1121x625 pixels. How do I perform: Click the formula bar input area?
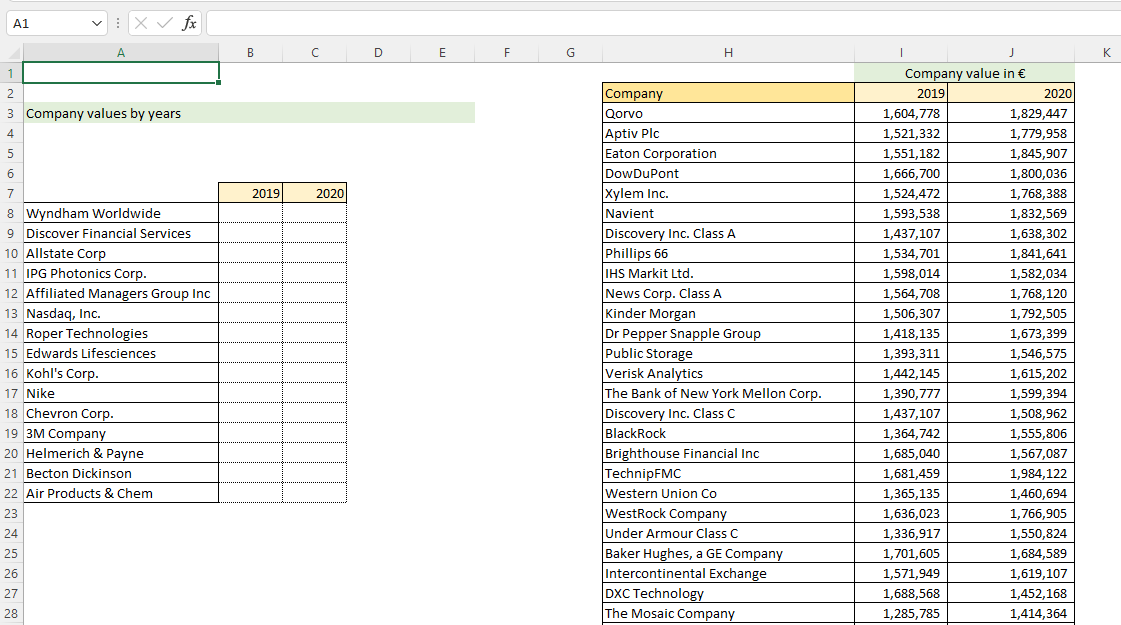(x=663, y=24)
